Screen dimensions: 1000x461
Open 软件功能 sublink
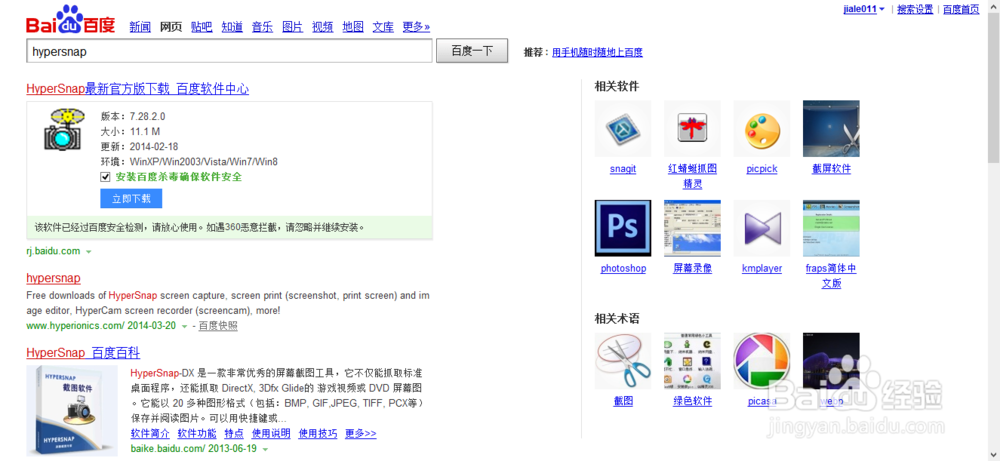pos(197,434)
